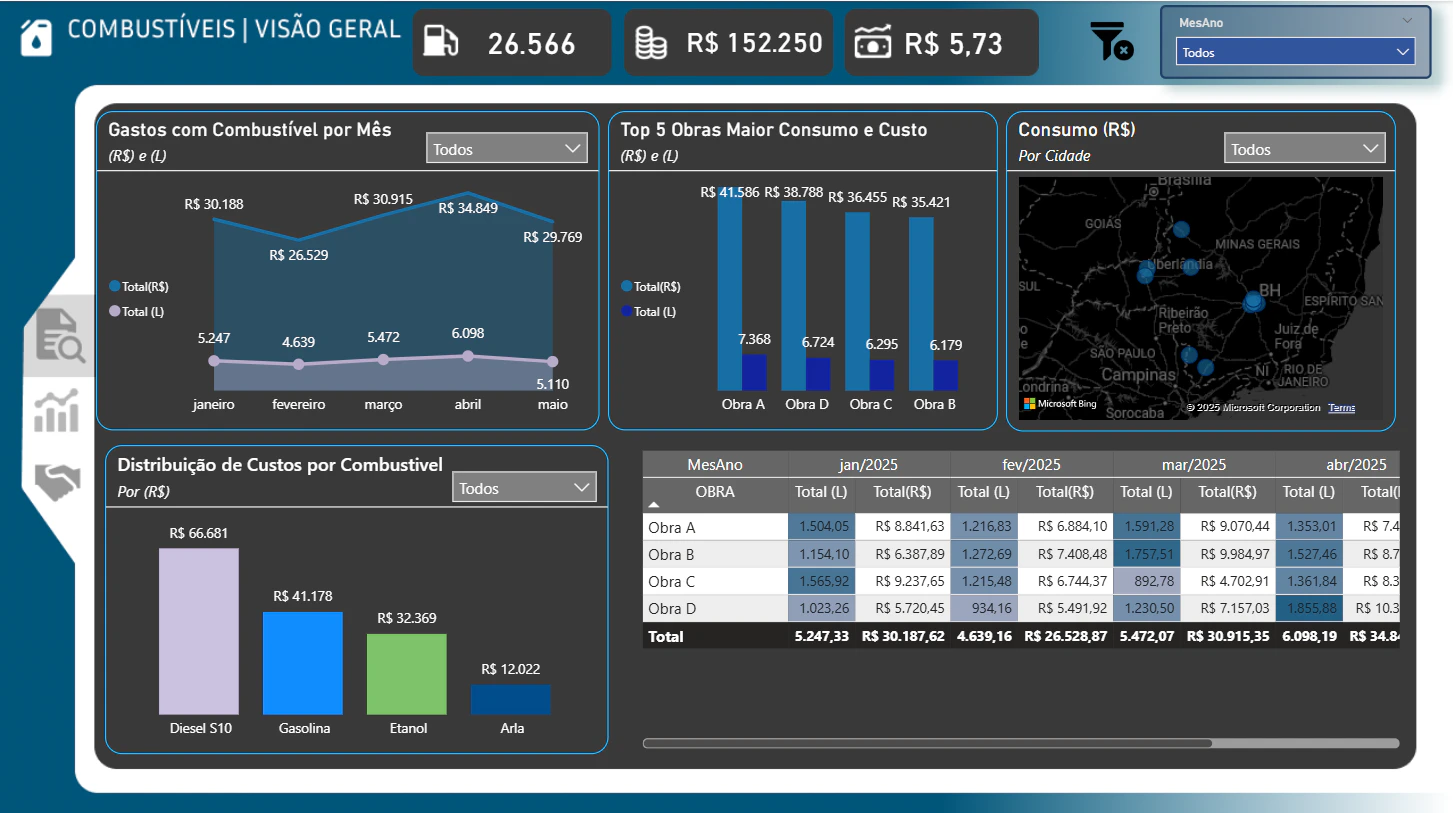Click the BH consumption bubble on the map
This screenshot has height=813, width=1453.
tap(1253, 301)
